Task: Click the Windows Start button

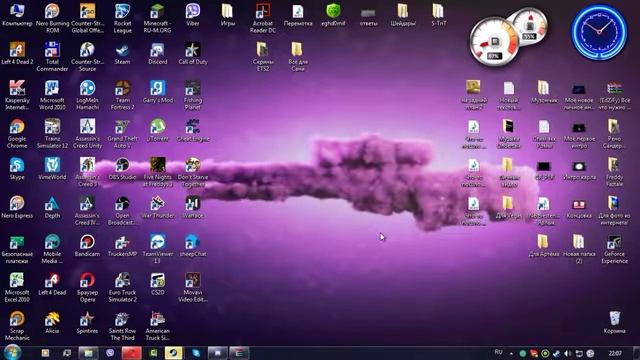Action: pyautogui.click(x=12, y=352)
